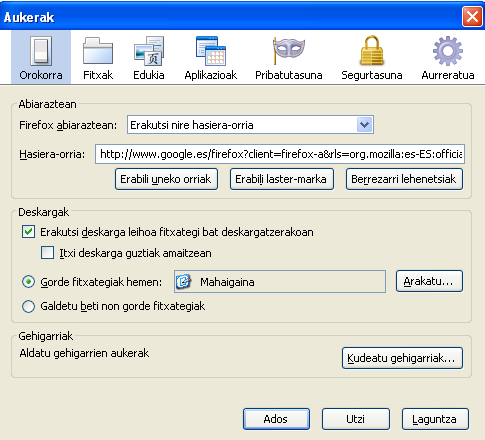The width and height of the screenshot is (485, 440).
Task: Click Erabili laster-marka button
Action: [282, 179]
